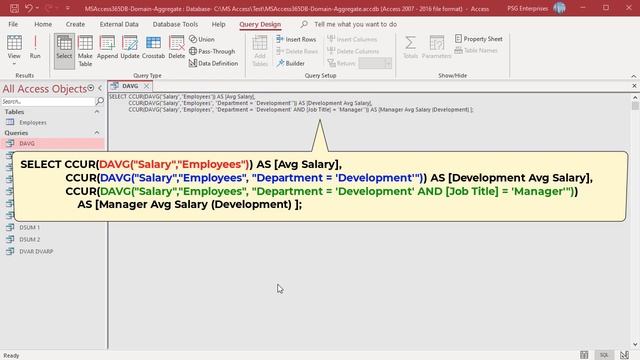The image size is (640, 360).
Task: Choose the Delete query type
Action: [177, 47]
